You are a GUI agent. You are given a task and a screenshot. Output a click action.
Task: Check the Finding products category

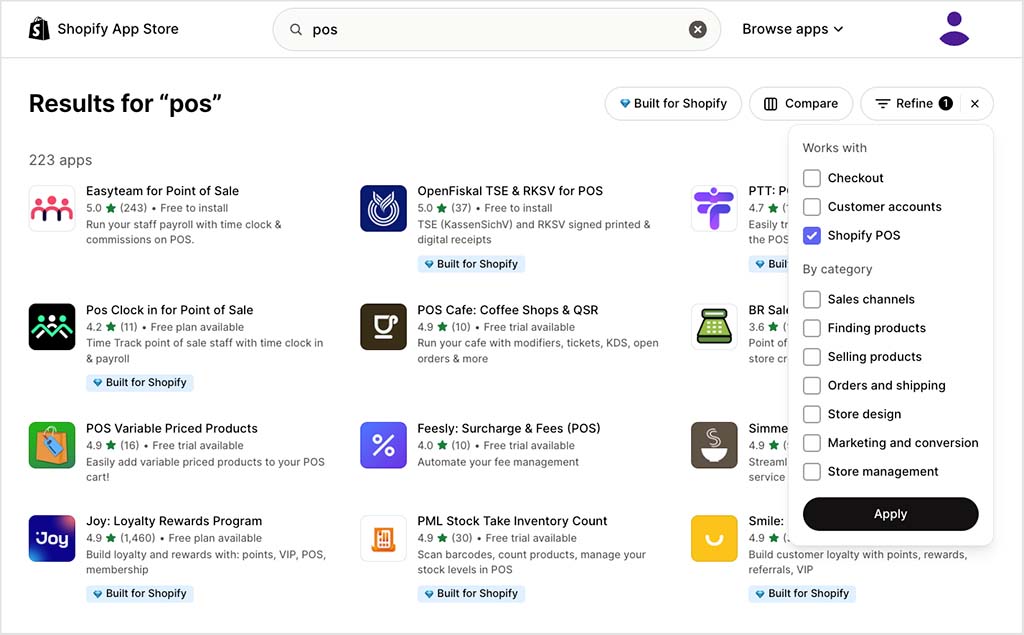tap(812, 328)
